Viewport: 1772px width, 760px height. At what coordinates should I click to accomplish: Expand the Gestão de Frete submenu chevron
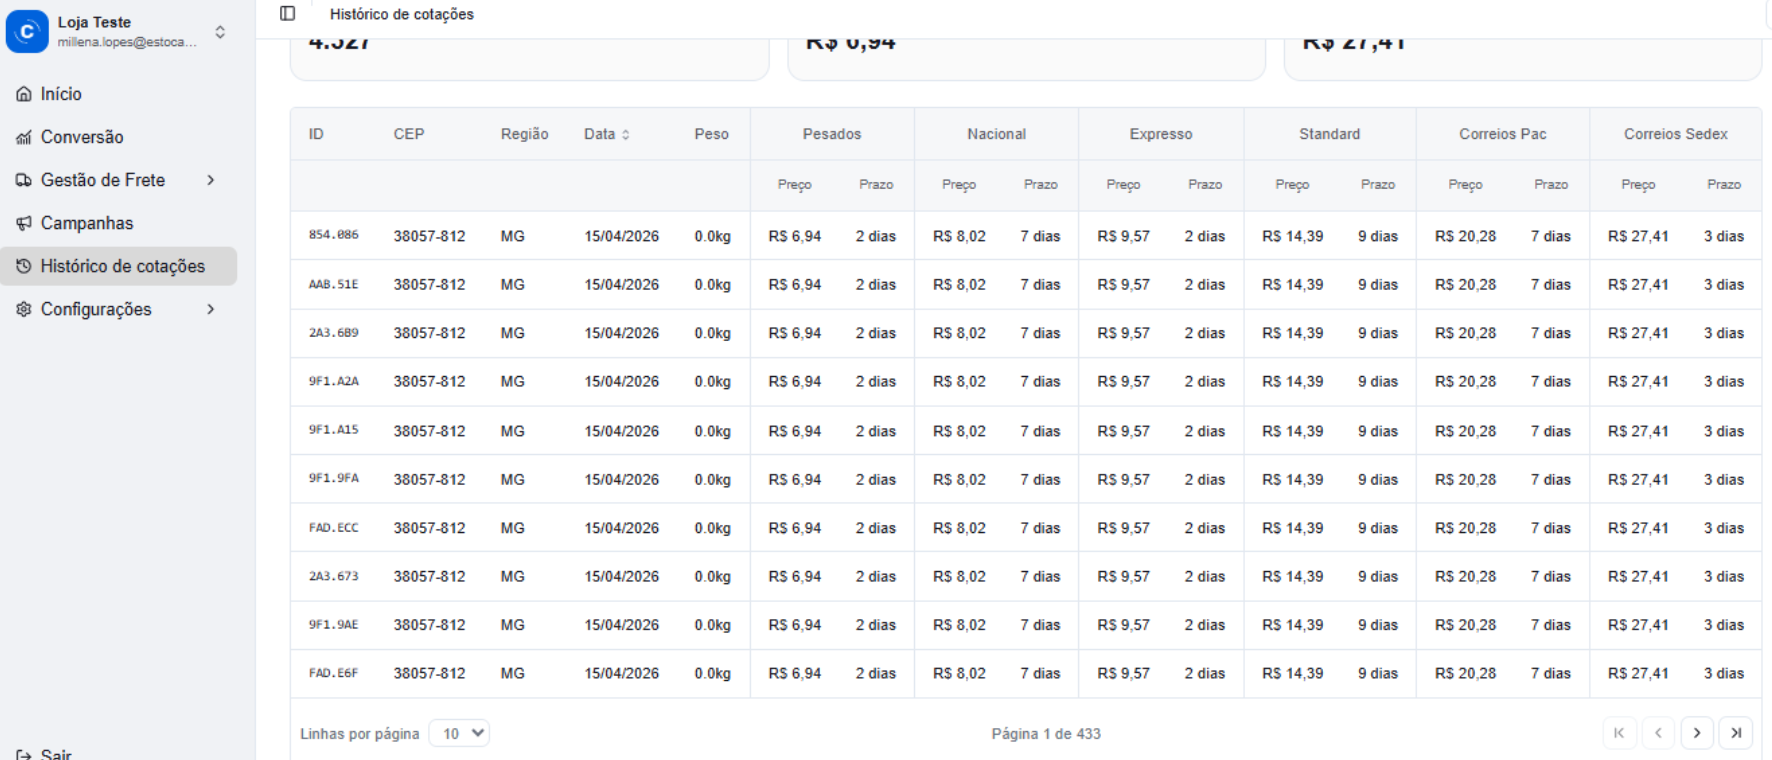pos(211,180)
